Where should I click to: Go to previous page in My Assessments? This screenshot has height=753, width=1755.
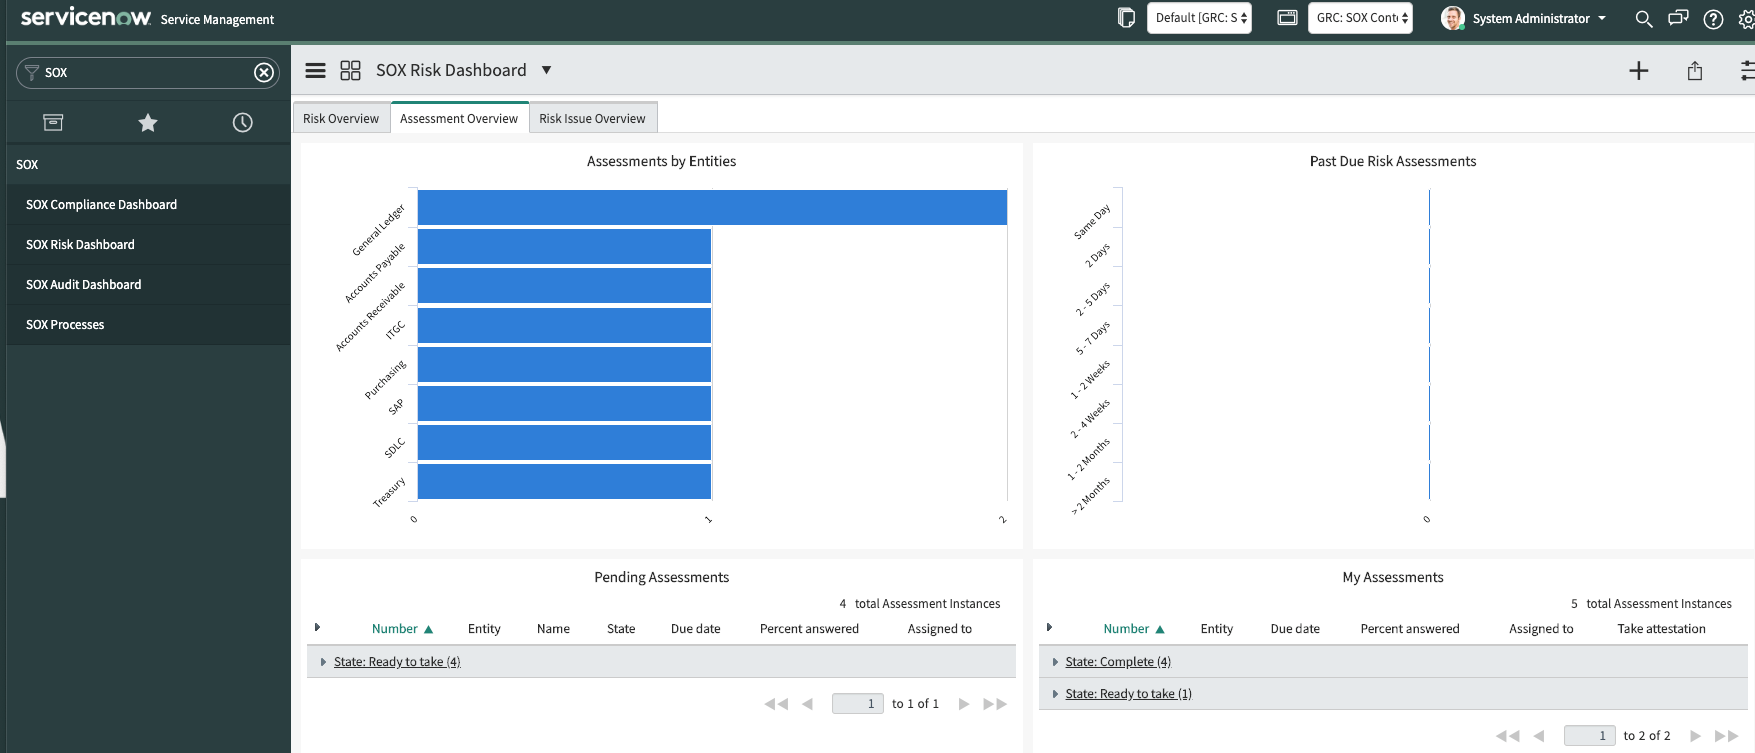1539,736
